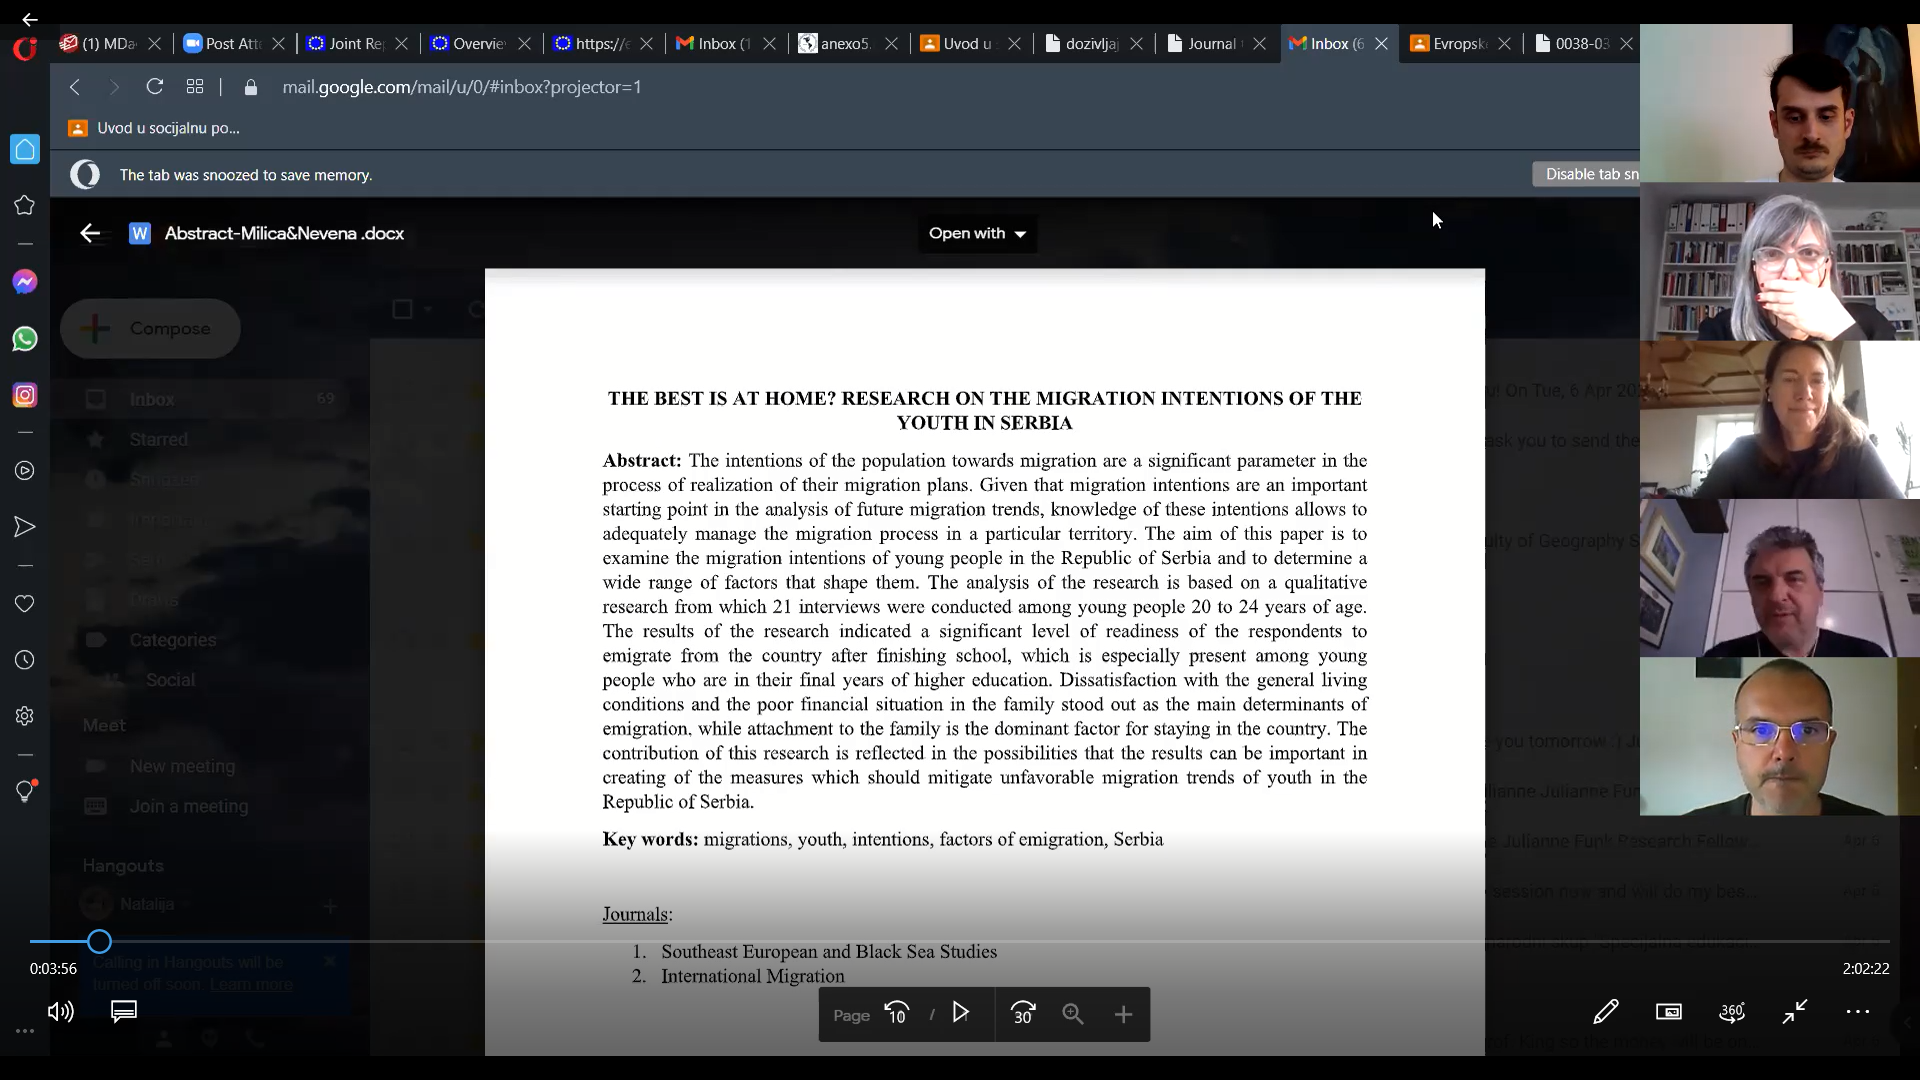1920x1080 pixels.
Task: Click the video progress slider handle
Action: click(99, 942)
